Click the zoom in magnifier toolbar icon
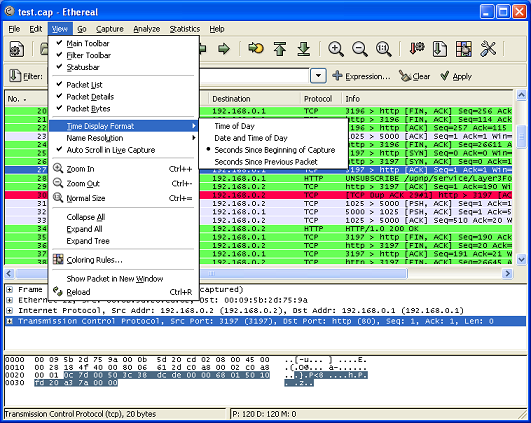531x423 pixels. click(336, 49)
